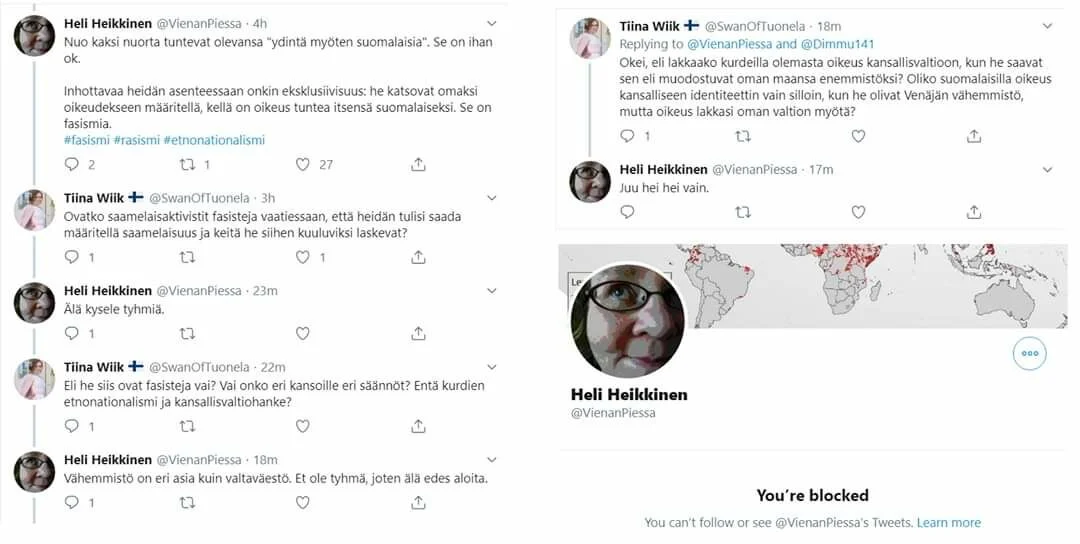Screen dimensions: 1080x544
Task: Like Tiina Wiik's tweet with 1 like
Action: coord(303,257)
